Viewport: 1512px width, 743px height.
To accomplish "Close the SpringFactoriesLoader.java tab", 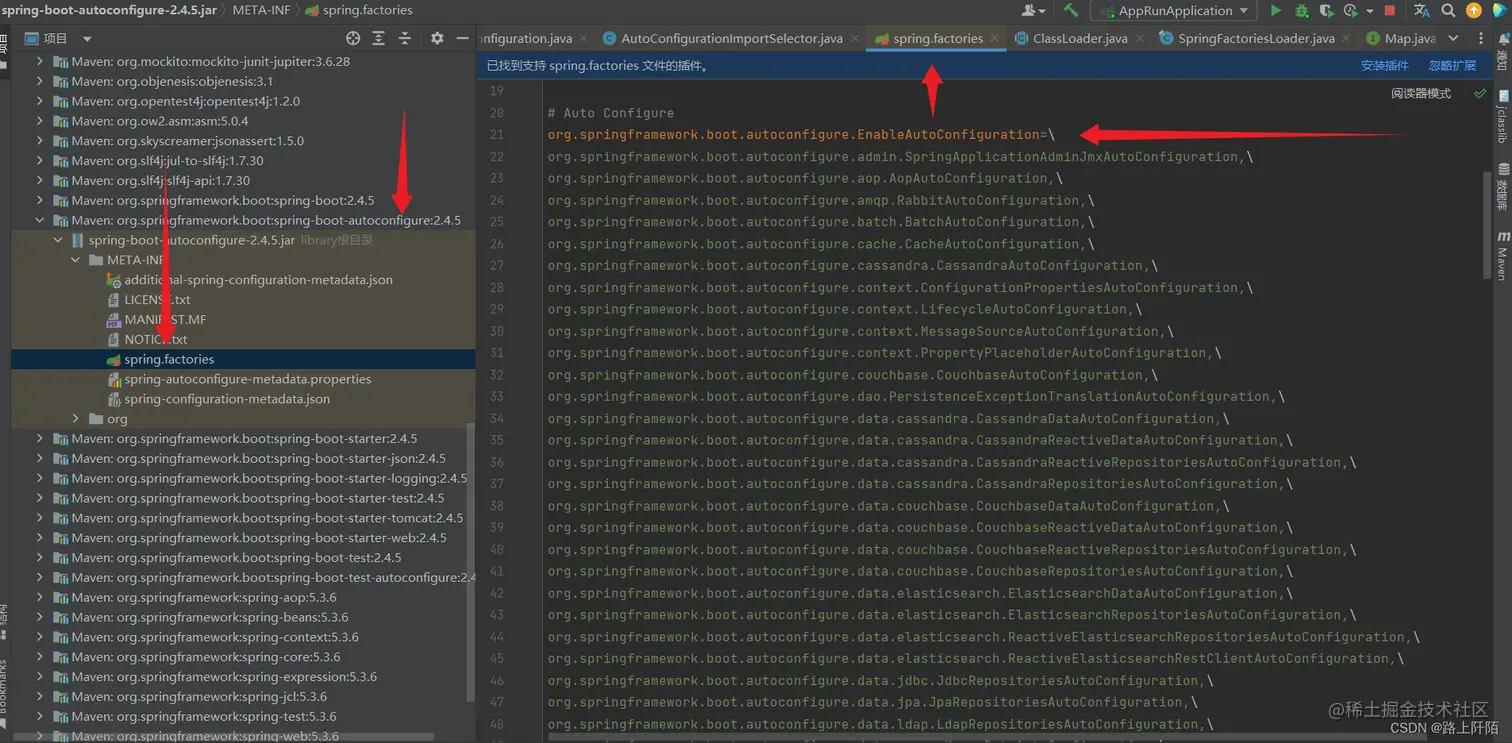I will (1348, 38).
